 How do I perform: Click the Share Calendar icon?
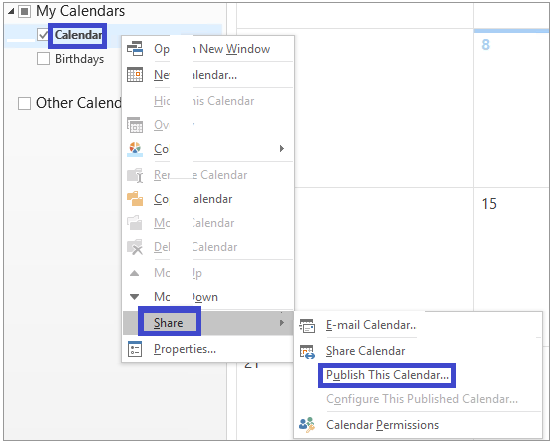click(x=307, y=351)
